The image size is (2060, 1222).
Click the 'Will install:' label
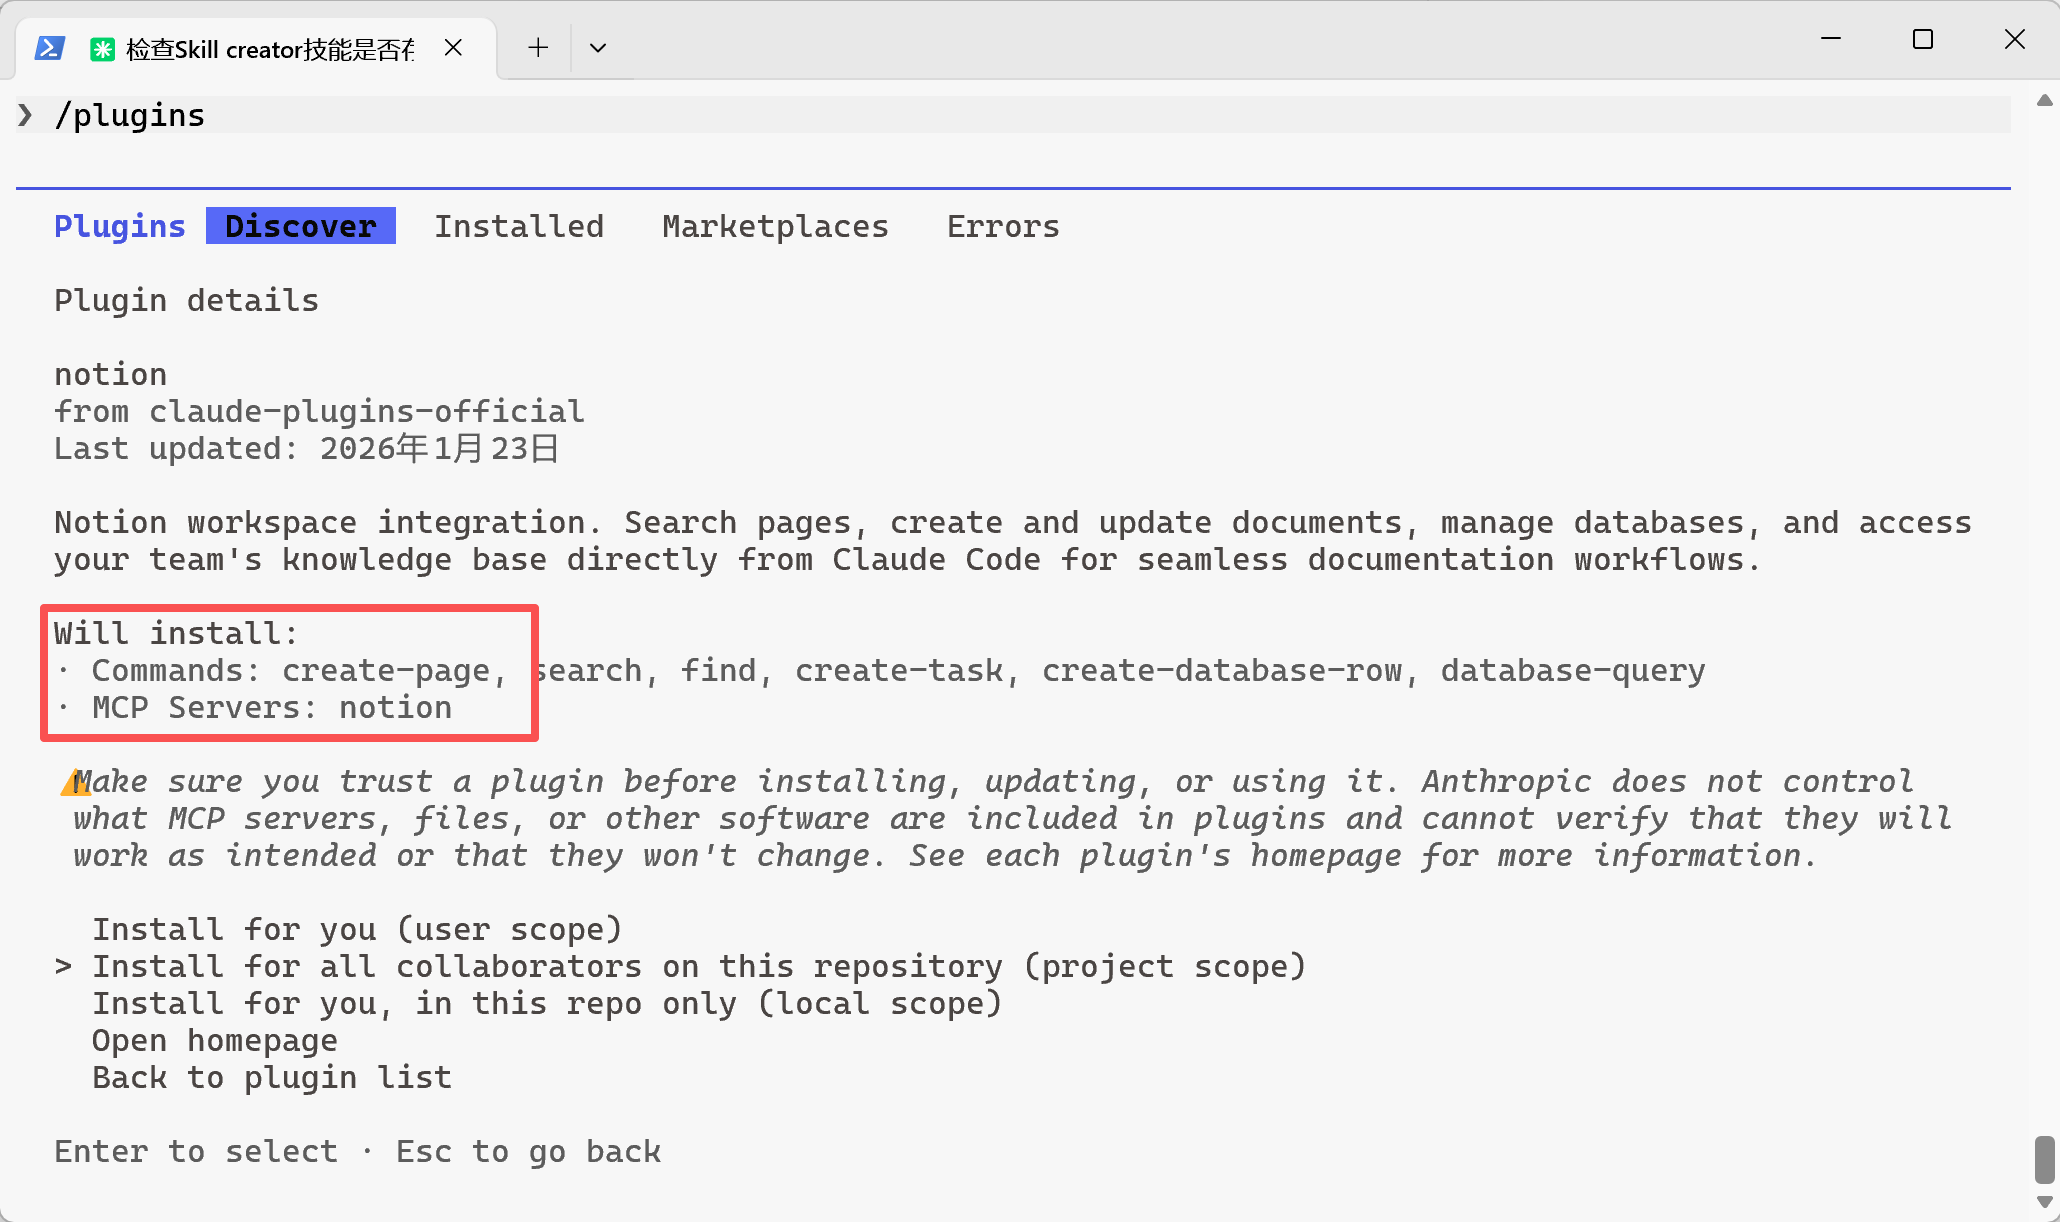[176, 634]
